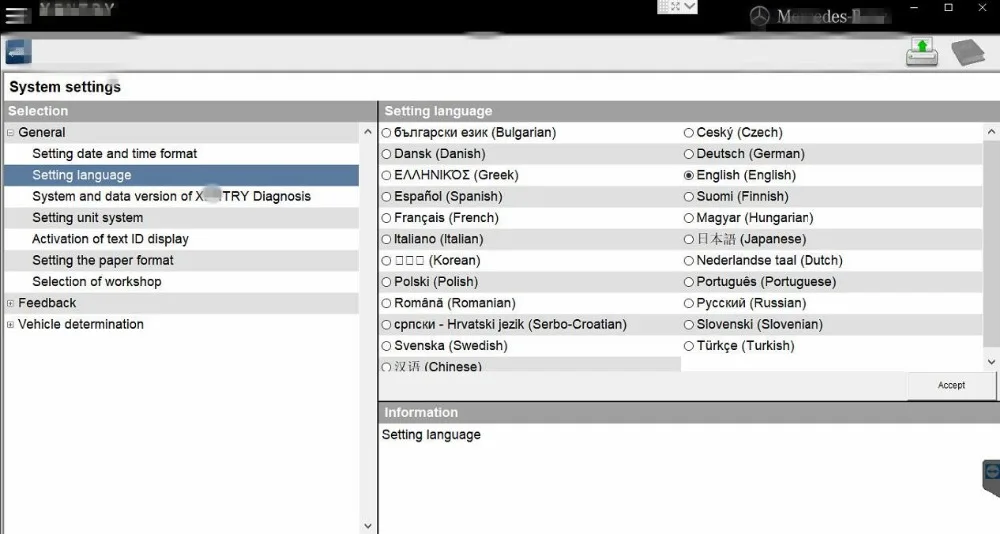This screenshot has width=1000, height=534.
Task: Open the dropdown arrow in title bar
Action: (x=690, y=6)
